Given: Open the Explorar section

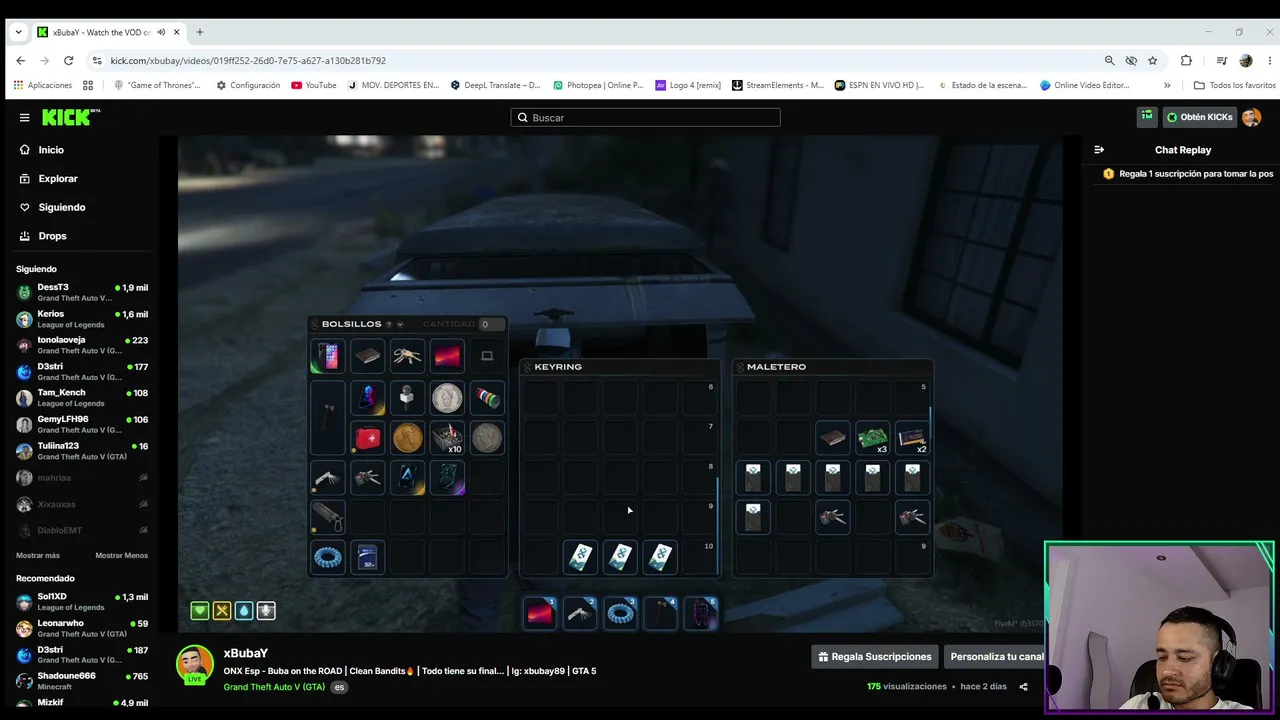Looking at the screenshot, I should [x=58, y=179].
